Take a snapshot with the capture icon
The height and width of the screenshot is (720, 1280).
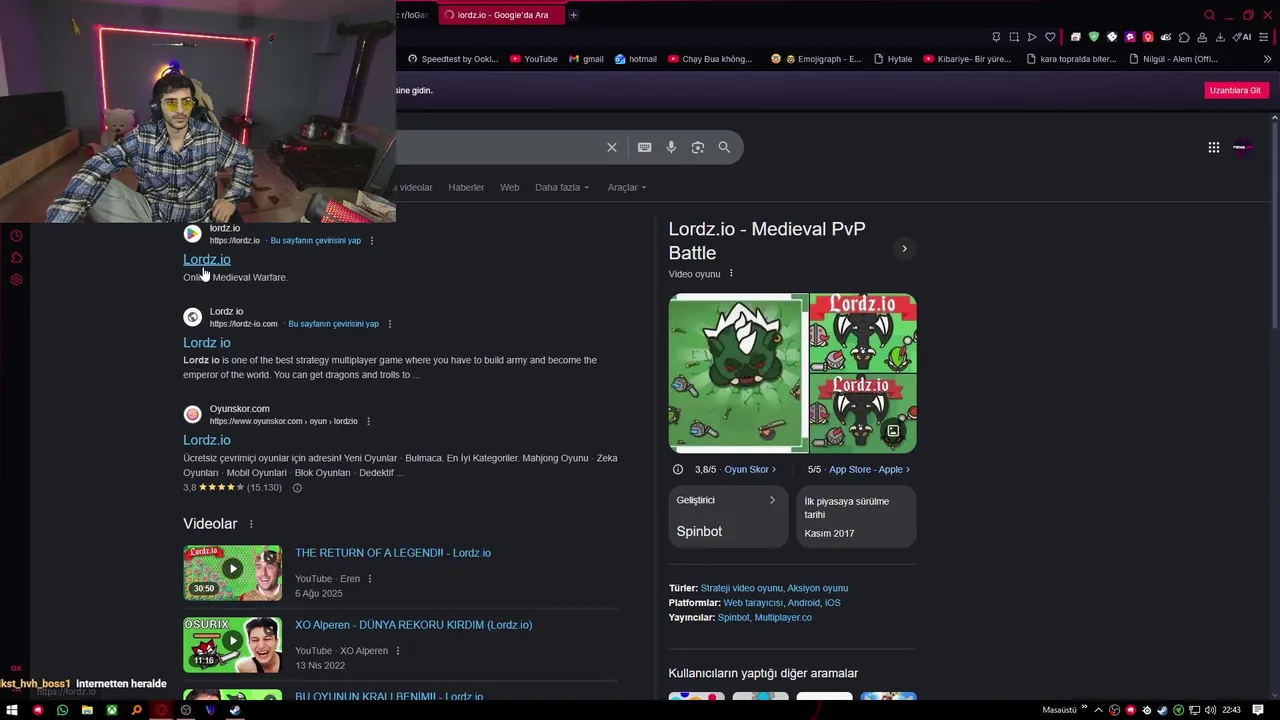click(1014, 37)
